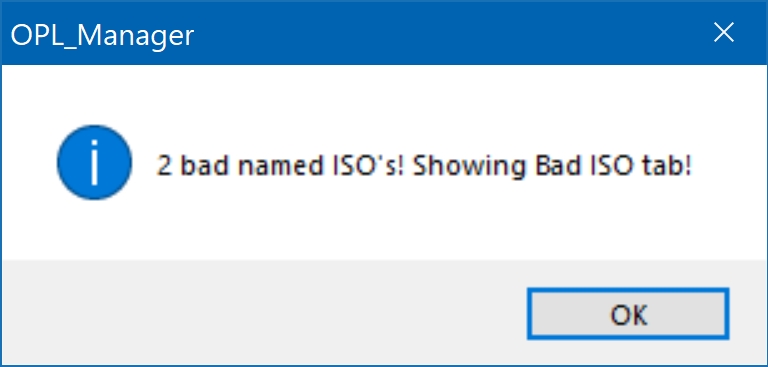Confirm the bad ISO notice with OK

pos(628,314)
